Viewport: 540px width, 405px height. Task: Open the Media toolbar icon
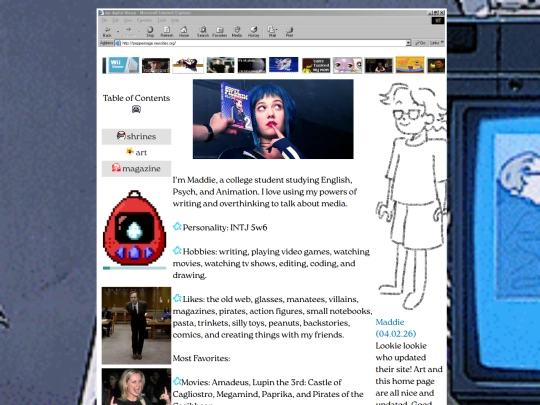click(237, 30)
